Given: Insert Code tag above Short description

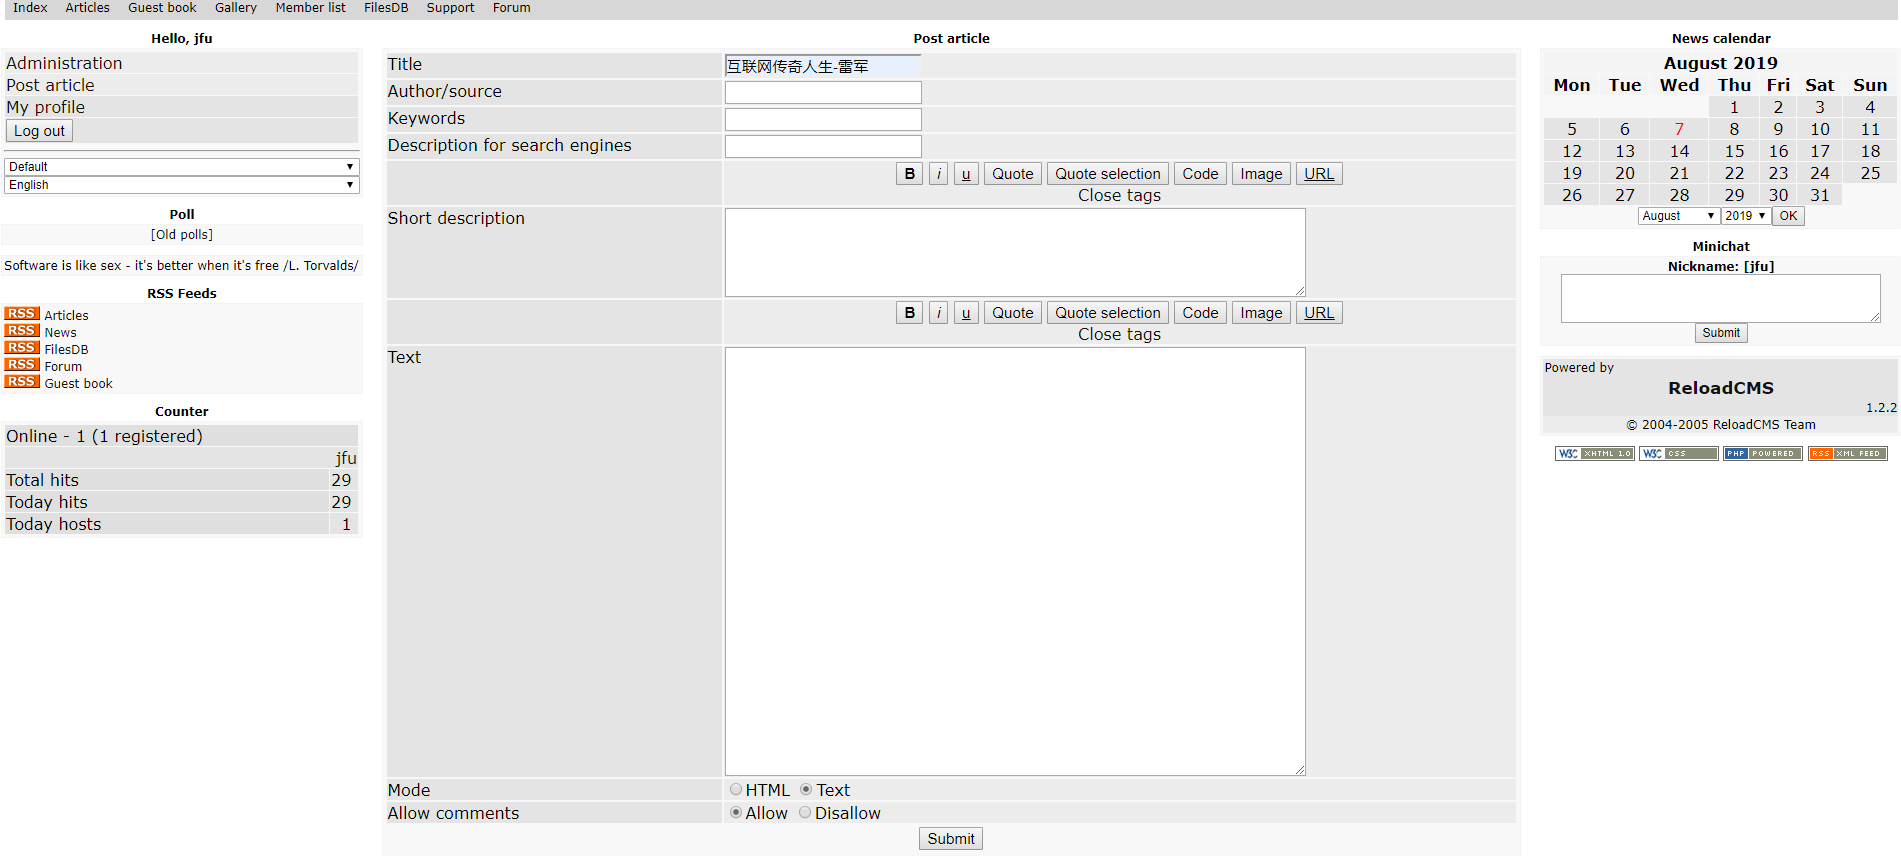Looking at the screenshot, I should click(1200, 174).
